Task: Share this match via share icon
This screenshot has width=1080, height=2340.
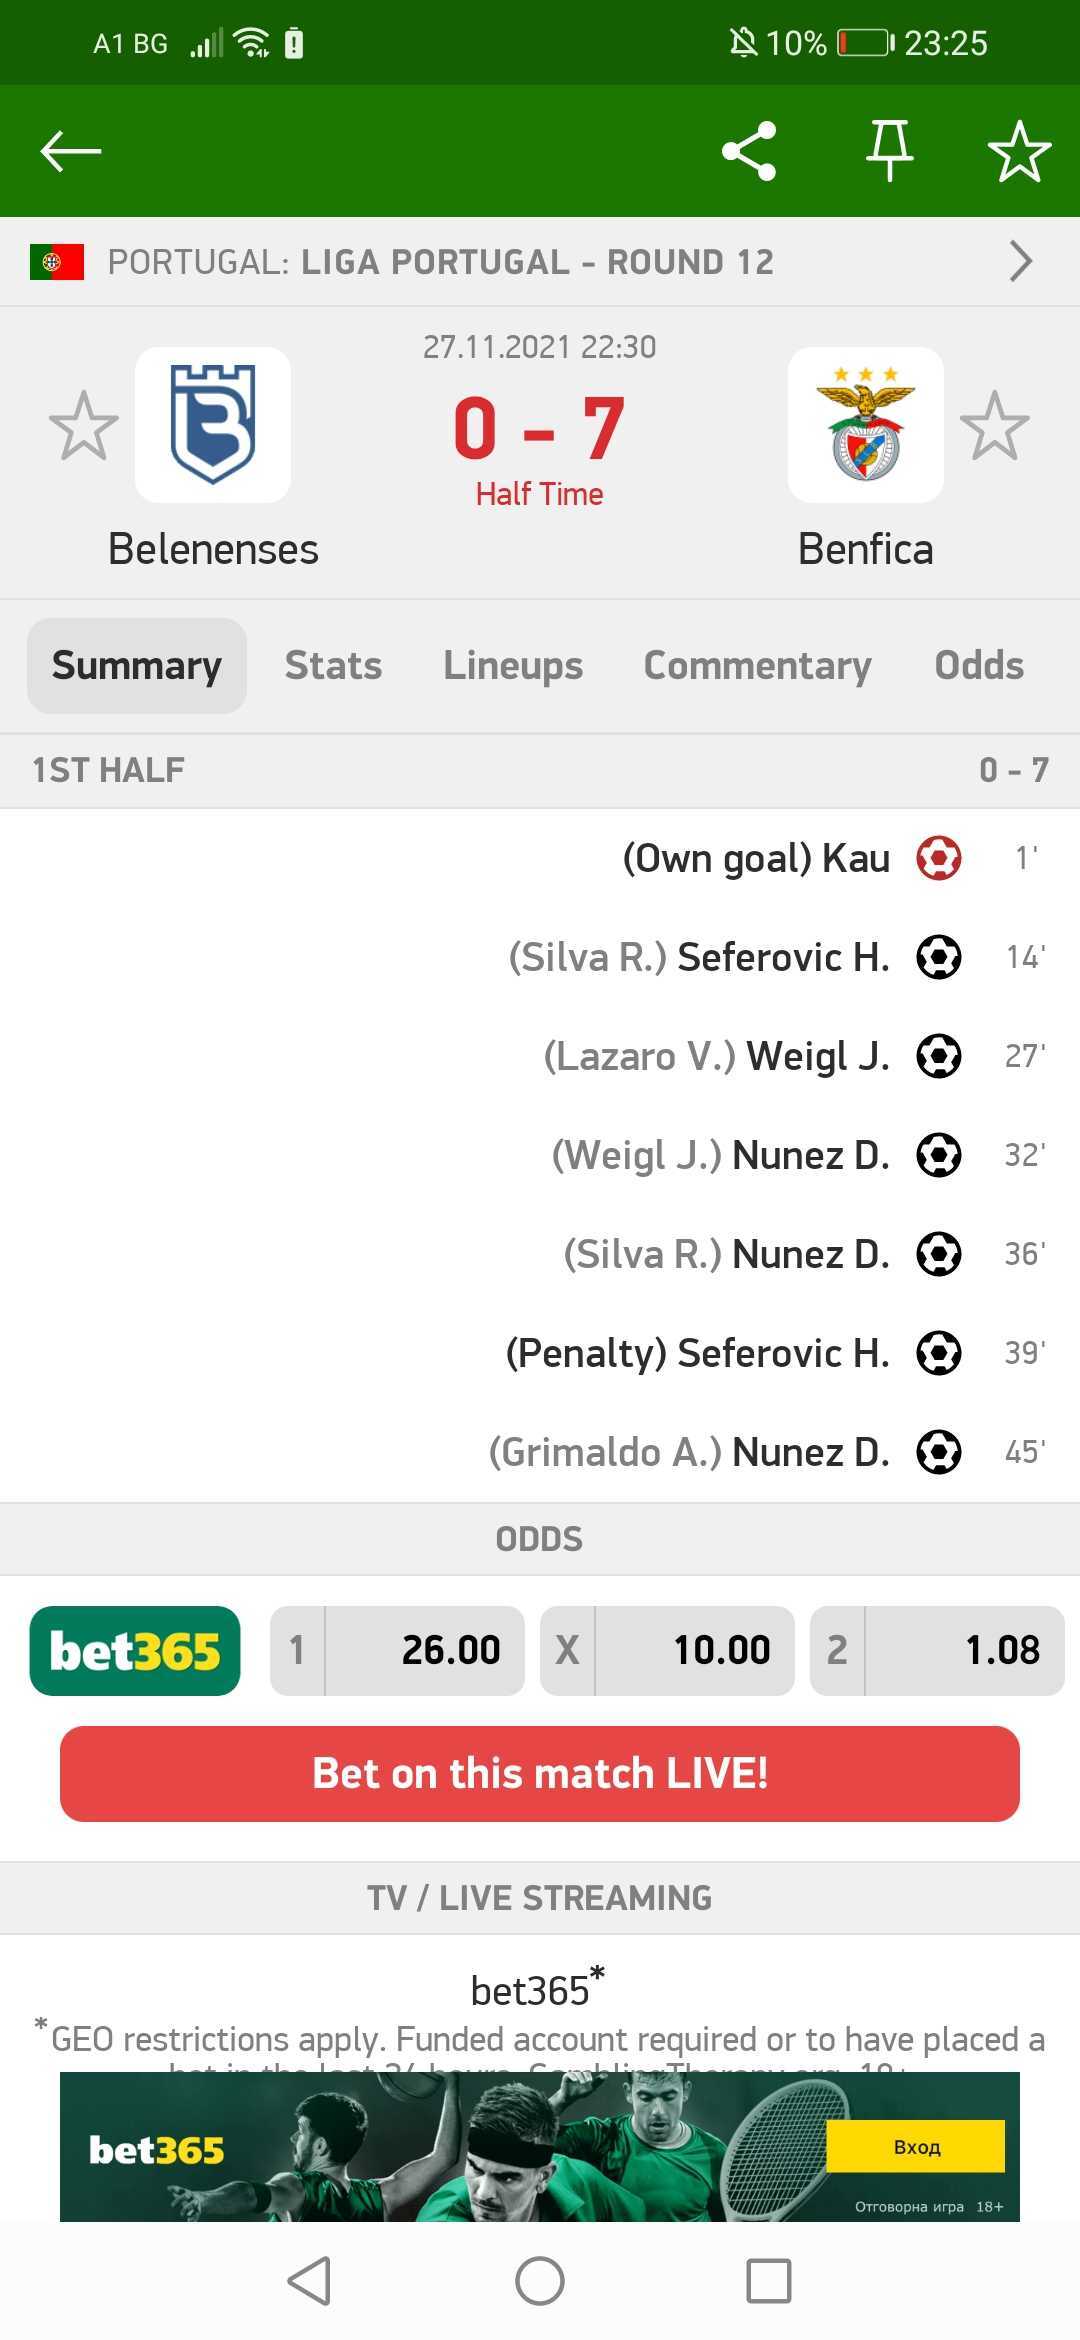Action: pos(749,151)
